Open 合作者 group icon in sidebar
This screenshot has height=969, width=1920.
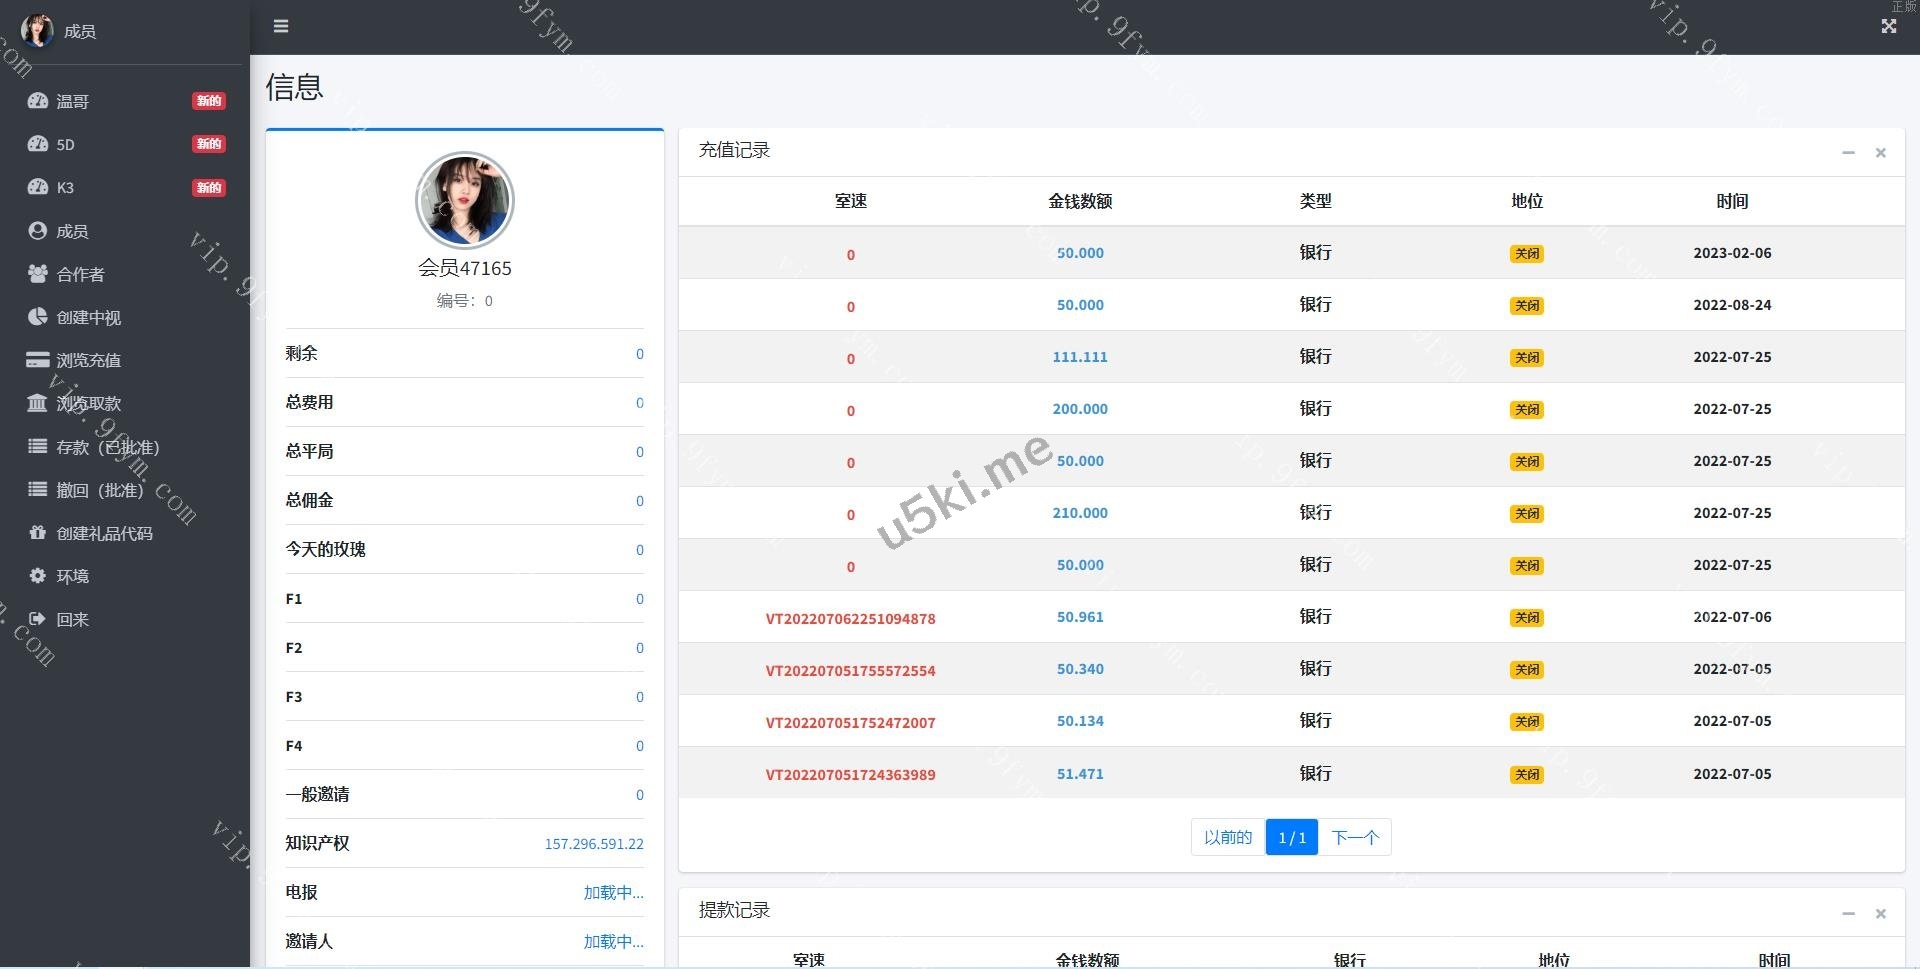(x=38, y=274)
